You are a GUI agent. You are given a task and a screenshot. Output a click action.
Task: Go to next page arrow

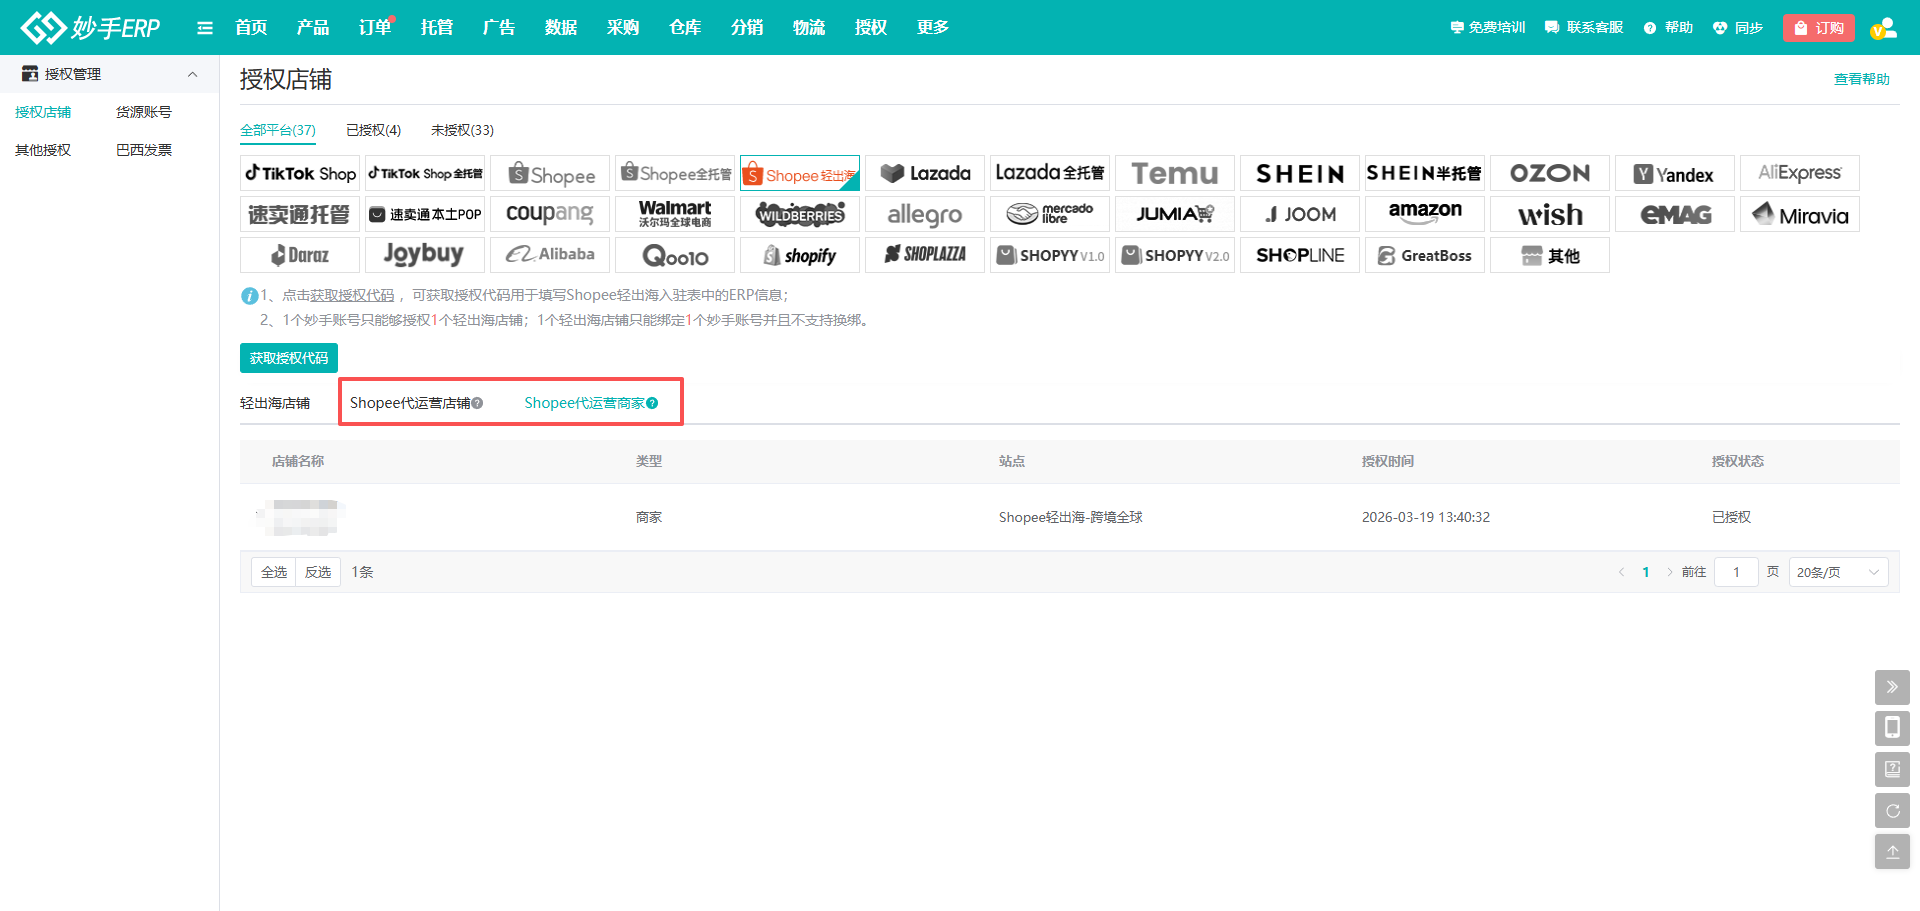(1669, 572)
